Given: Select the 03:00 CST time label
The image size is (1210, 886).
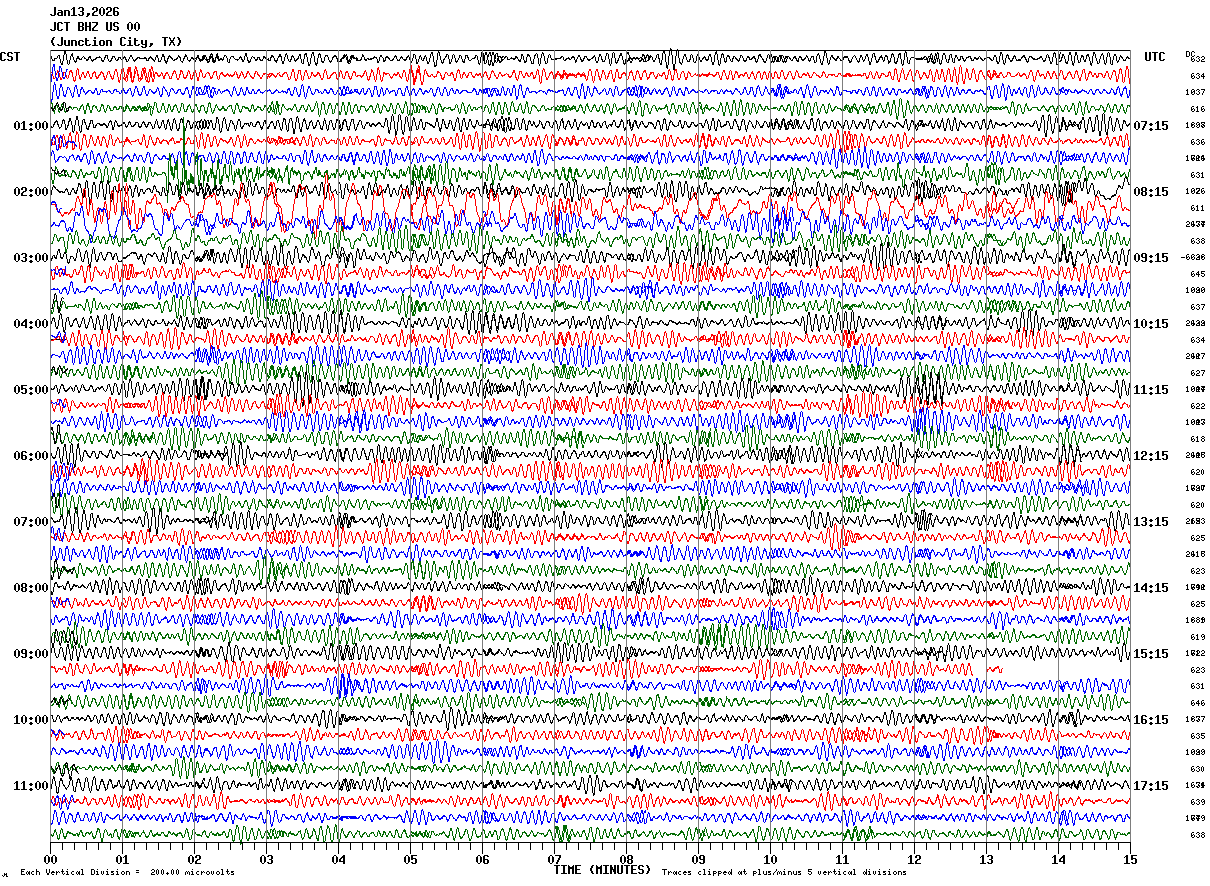Looking at the screenshot, I should [x=31, y=258].
